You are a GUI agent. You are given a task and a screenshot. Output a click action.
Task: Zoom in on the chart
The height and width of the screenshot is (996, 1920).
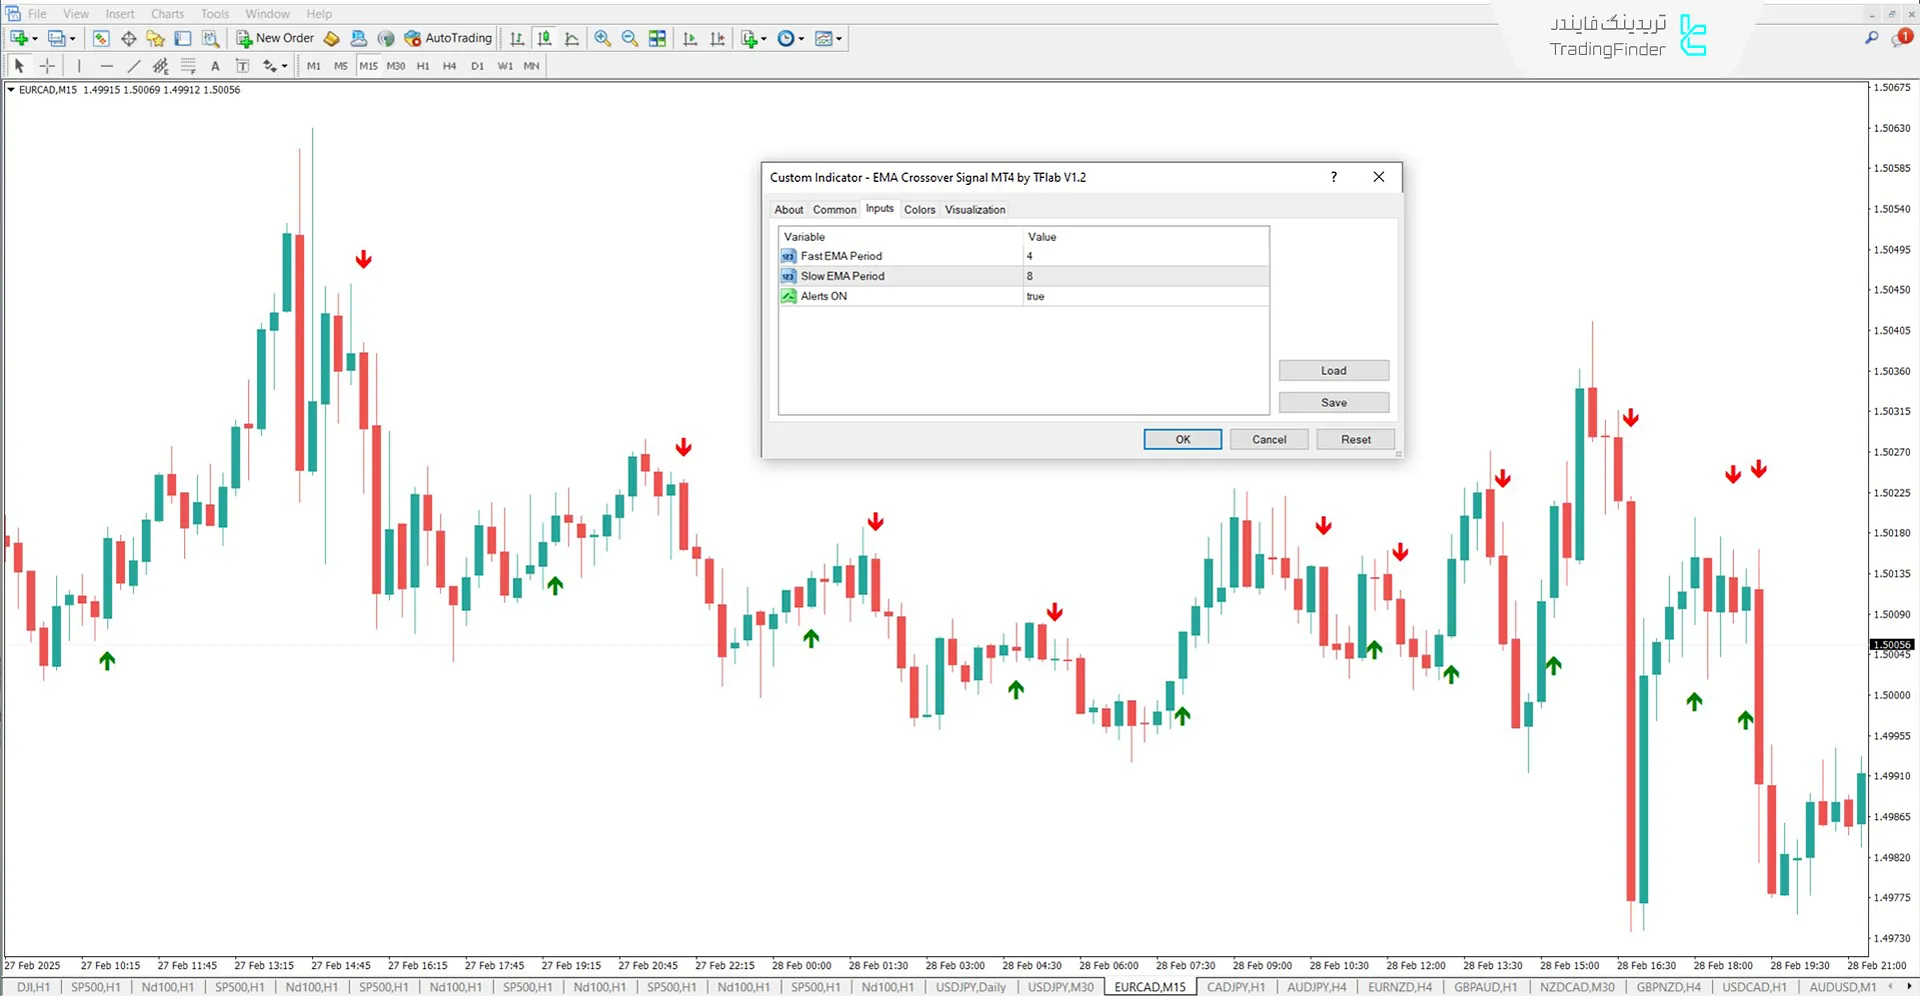coord(603,38)
